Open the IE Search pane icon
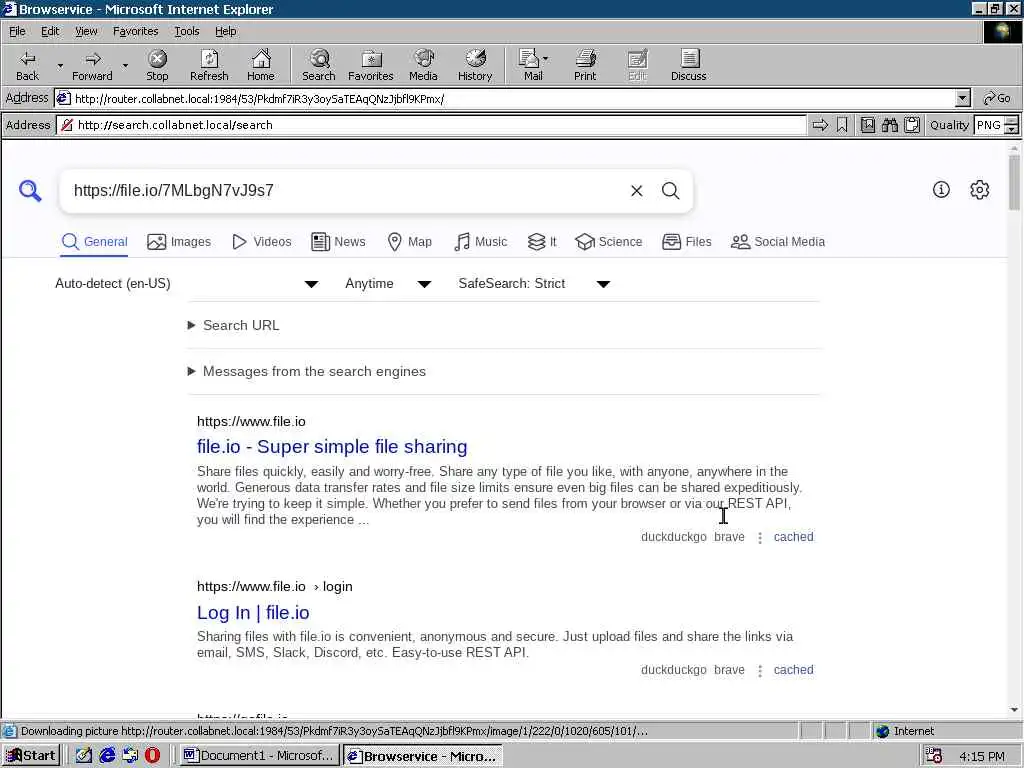This screenshot has width=1024, height=768. [x=319, y=65]
